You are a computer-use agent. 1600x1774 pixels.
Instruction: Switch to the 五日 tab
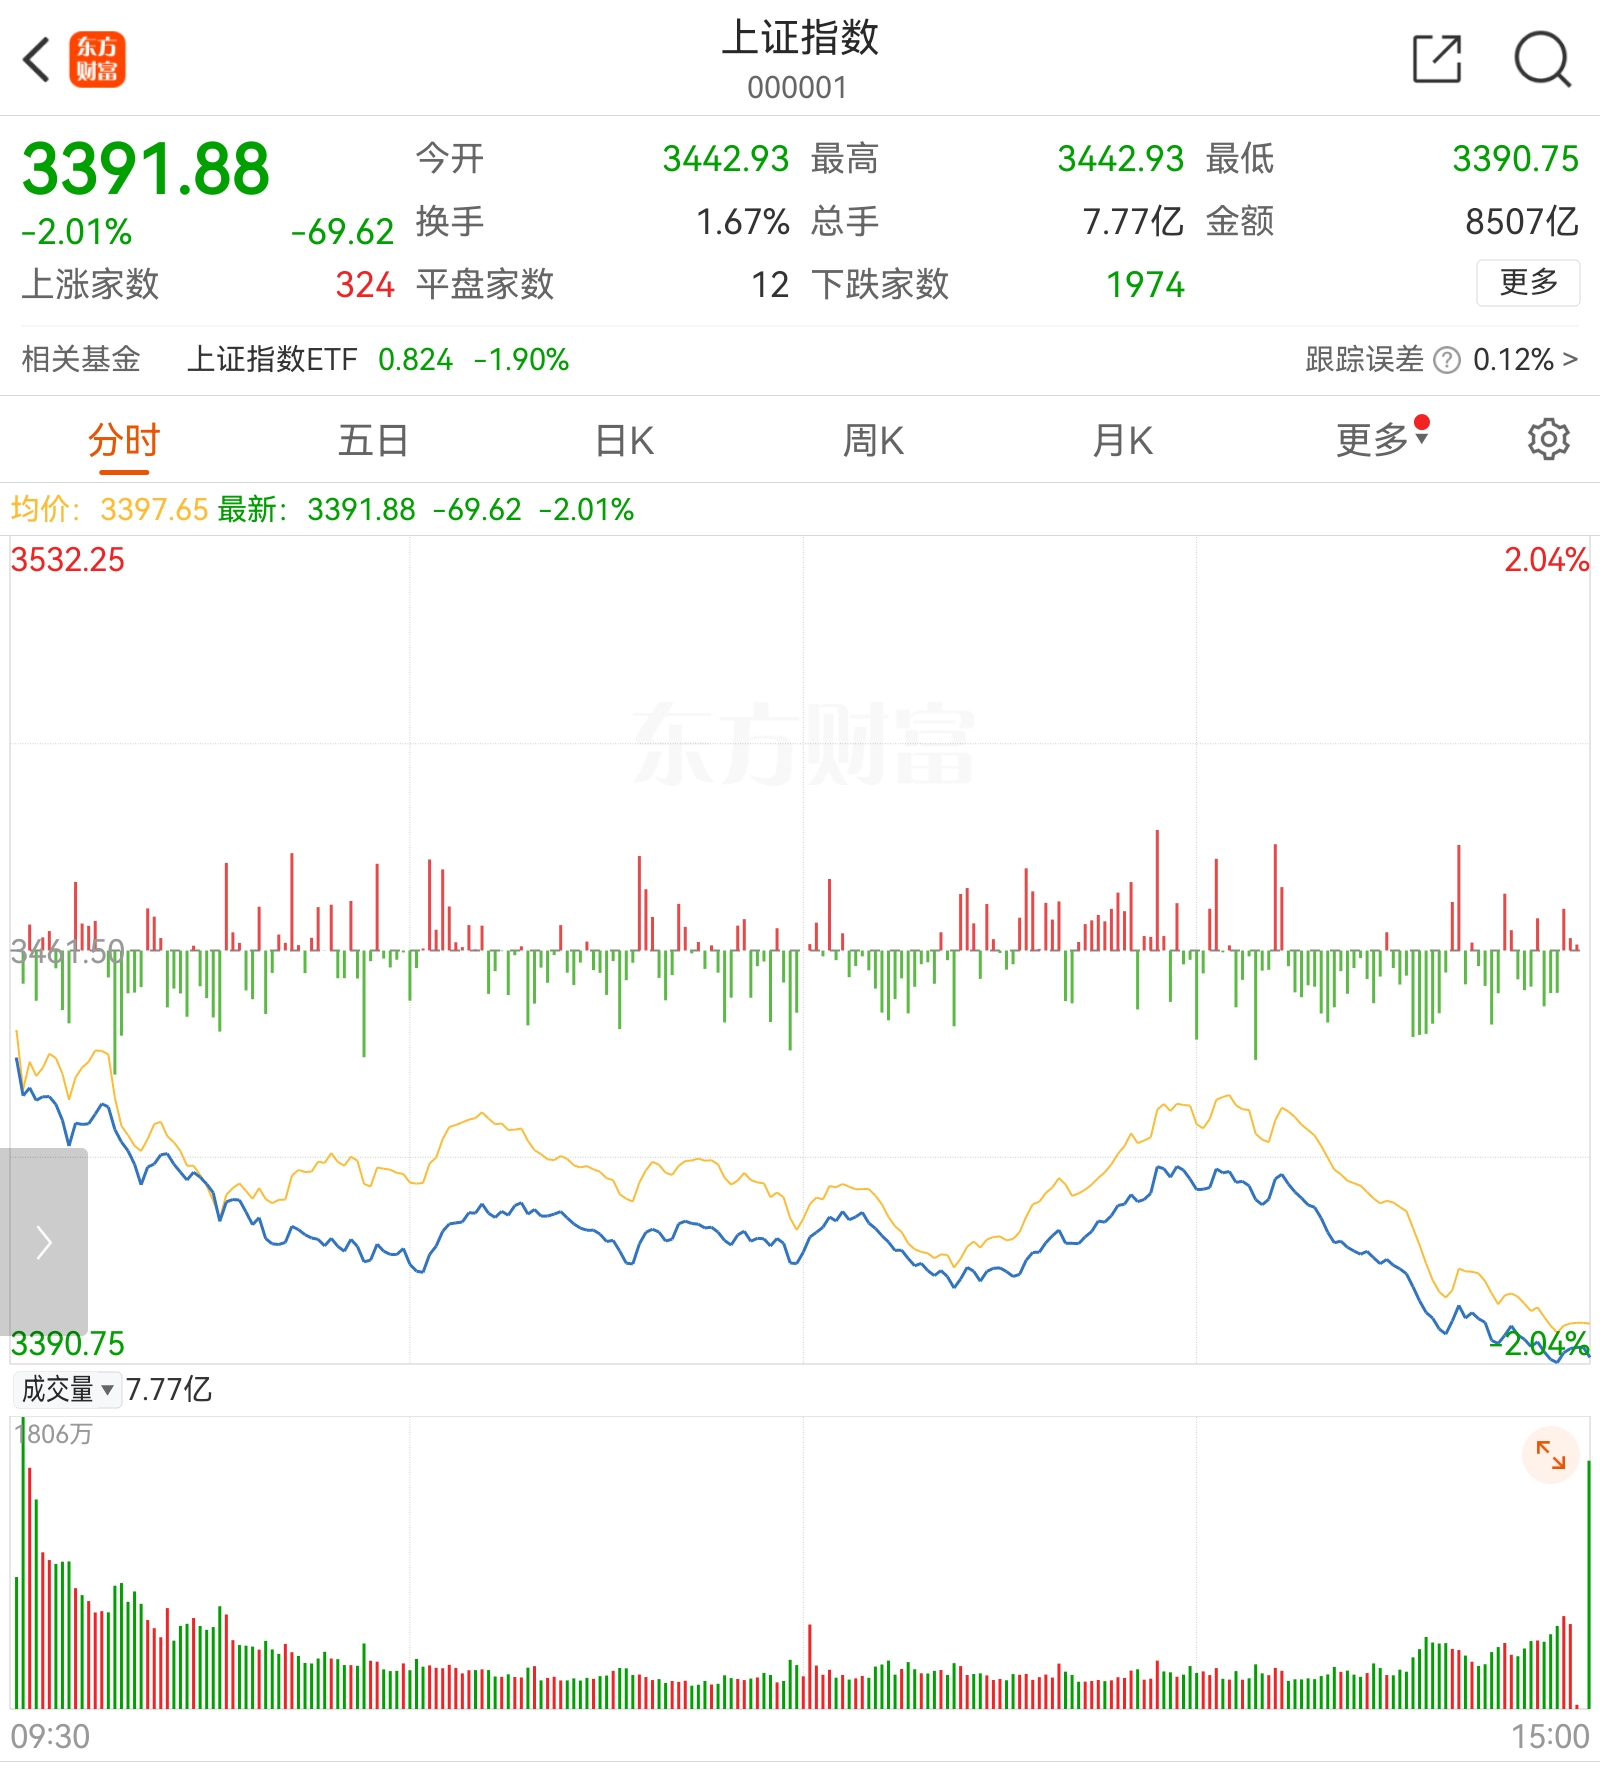tap(373, 438)
